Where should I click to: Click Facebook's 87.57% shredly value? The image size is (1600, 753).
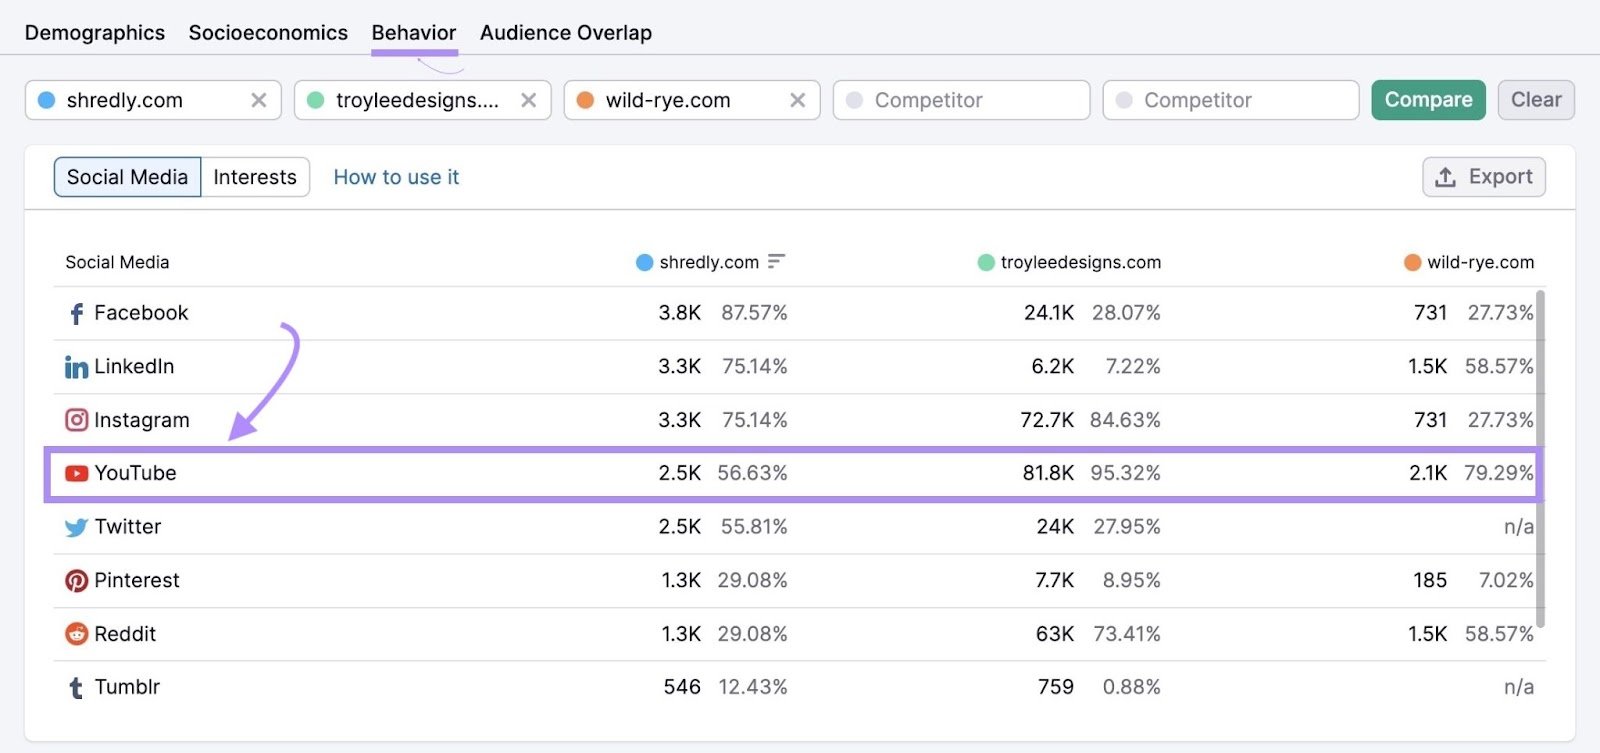[x=754, y=313]
